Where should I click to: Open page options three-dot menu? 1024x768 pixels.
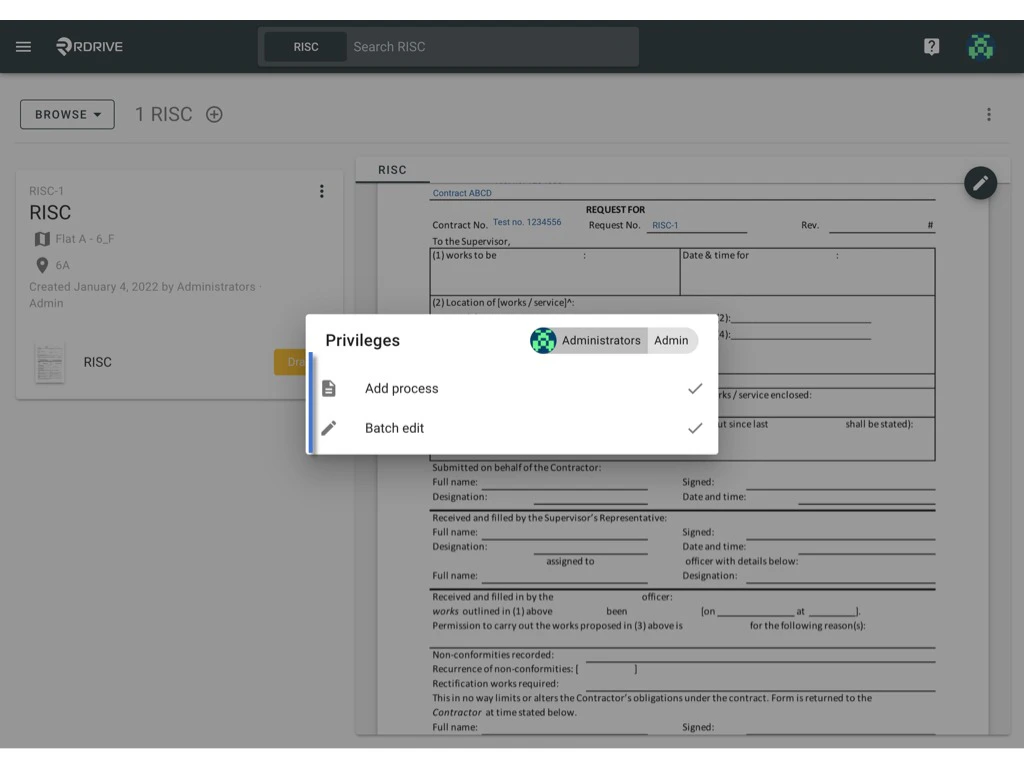pos(989,114)
